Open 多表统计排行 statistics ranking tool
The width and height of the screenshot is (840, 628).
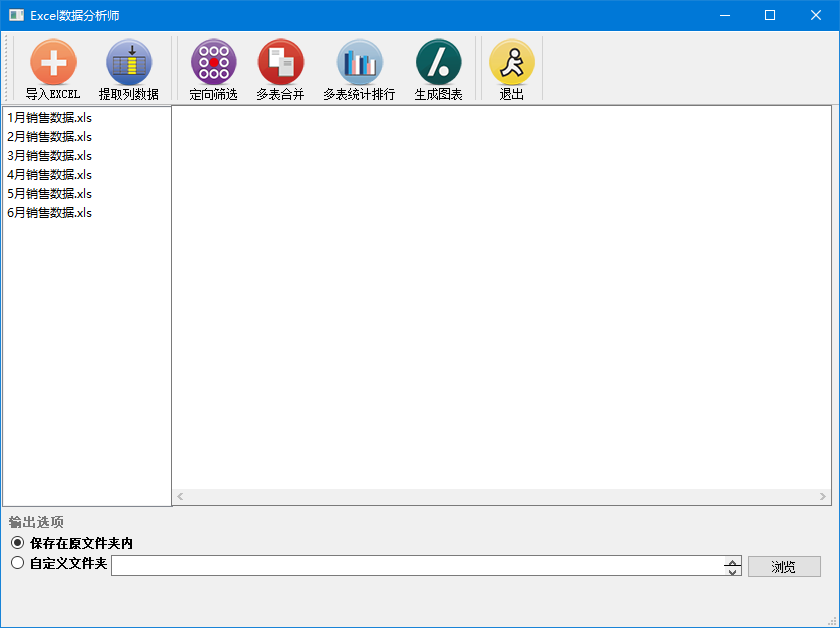tap(359, 69)
